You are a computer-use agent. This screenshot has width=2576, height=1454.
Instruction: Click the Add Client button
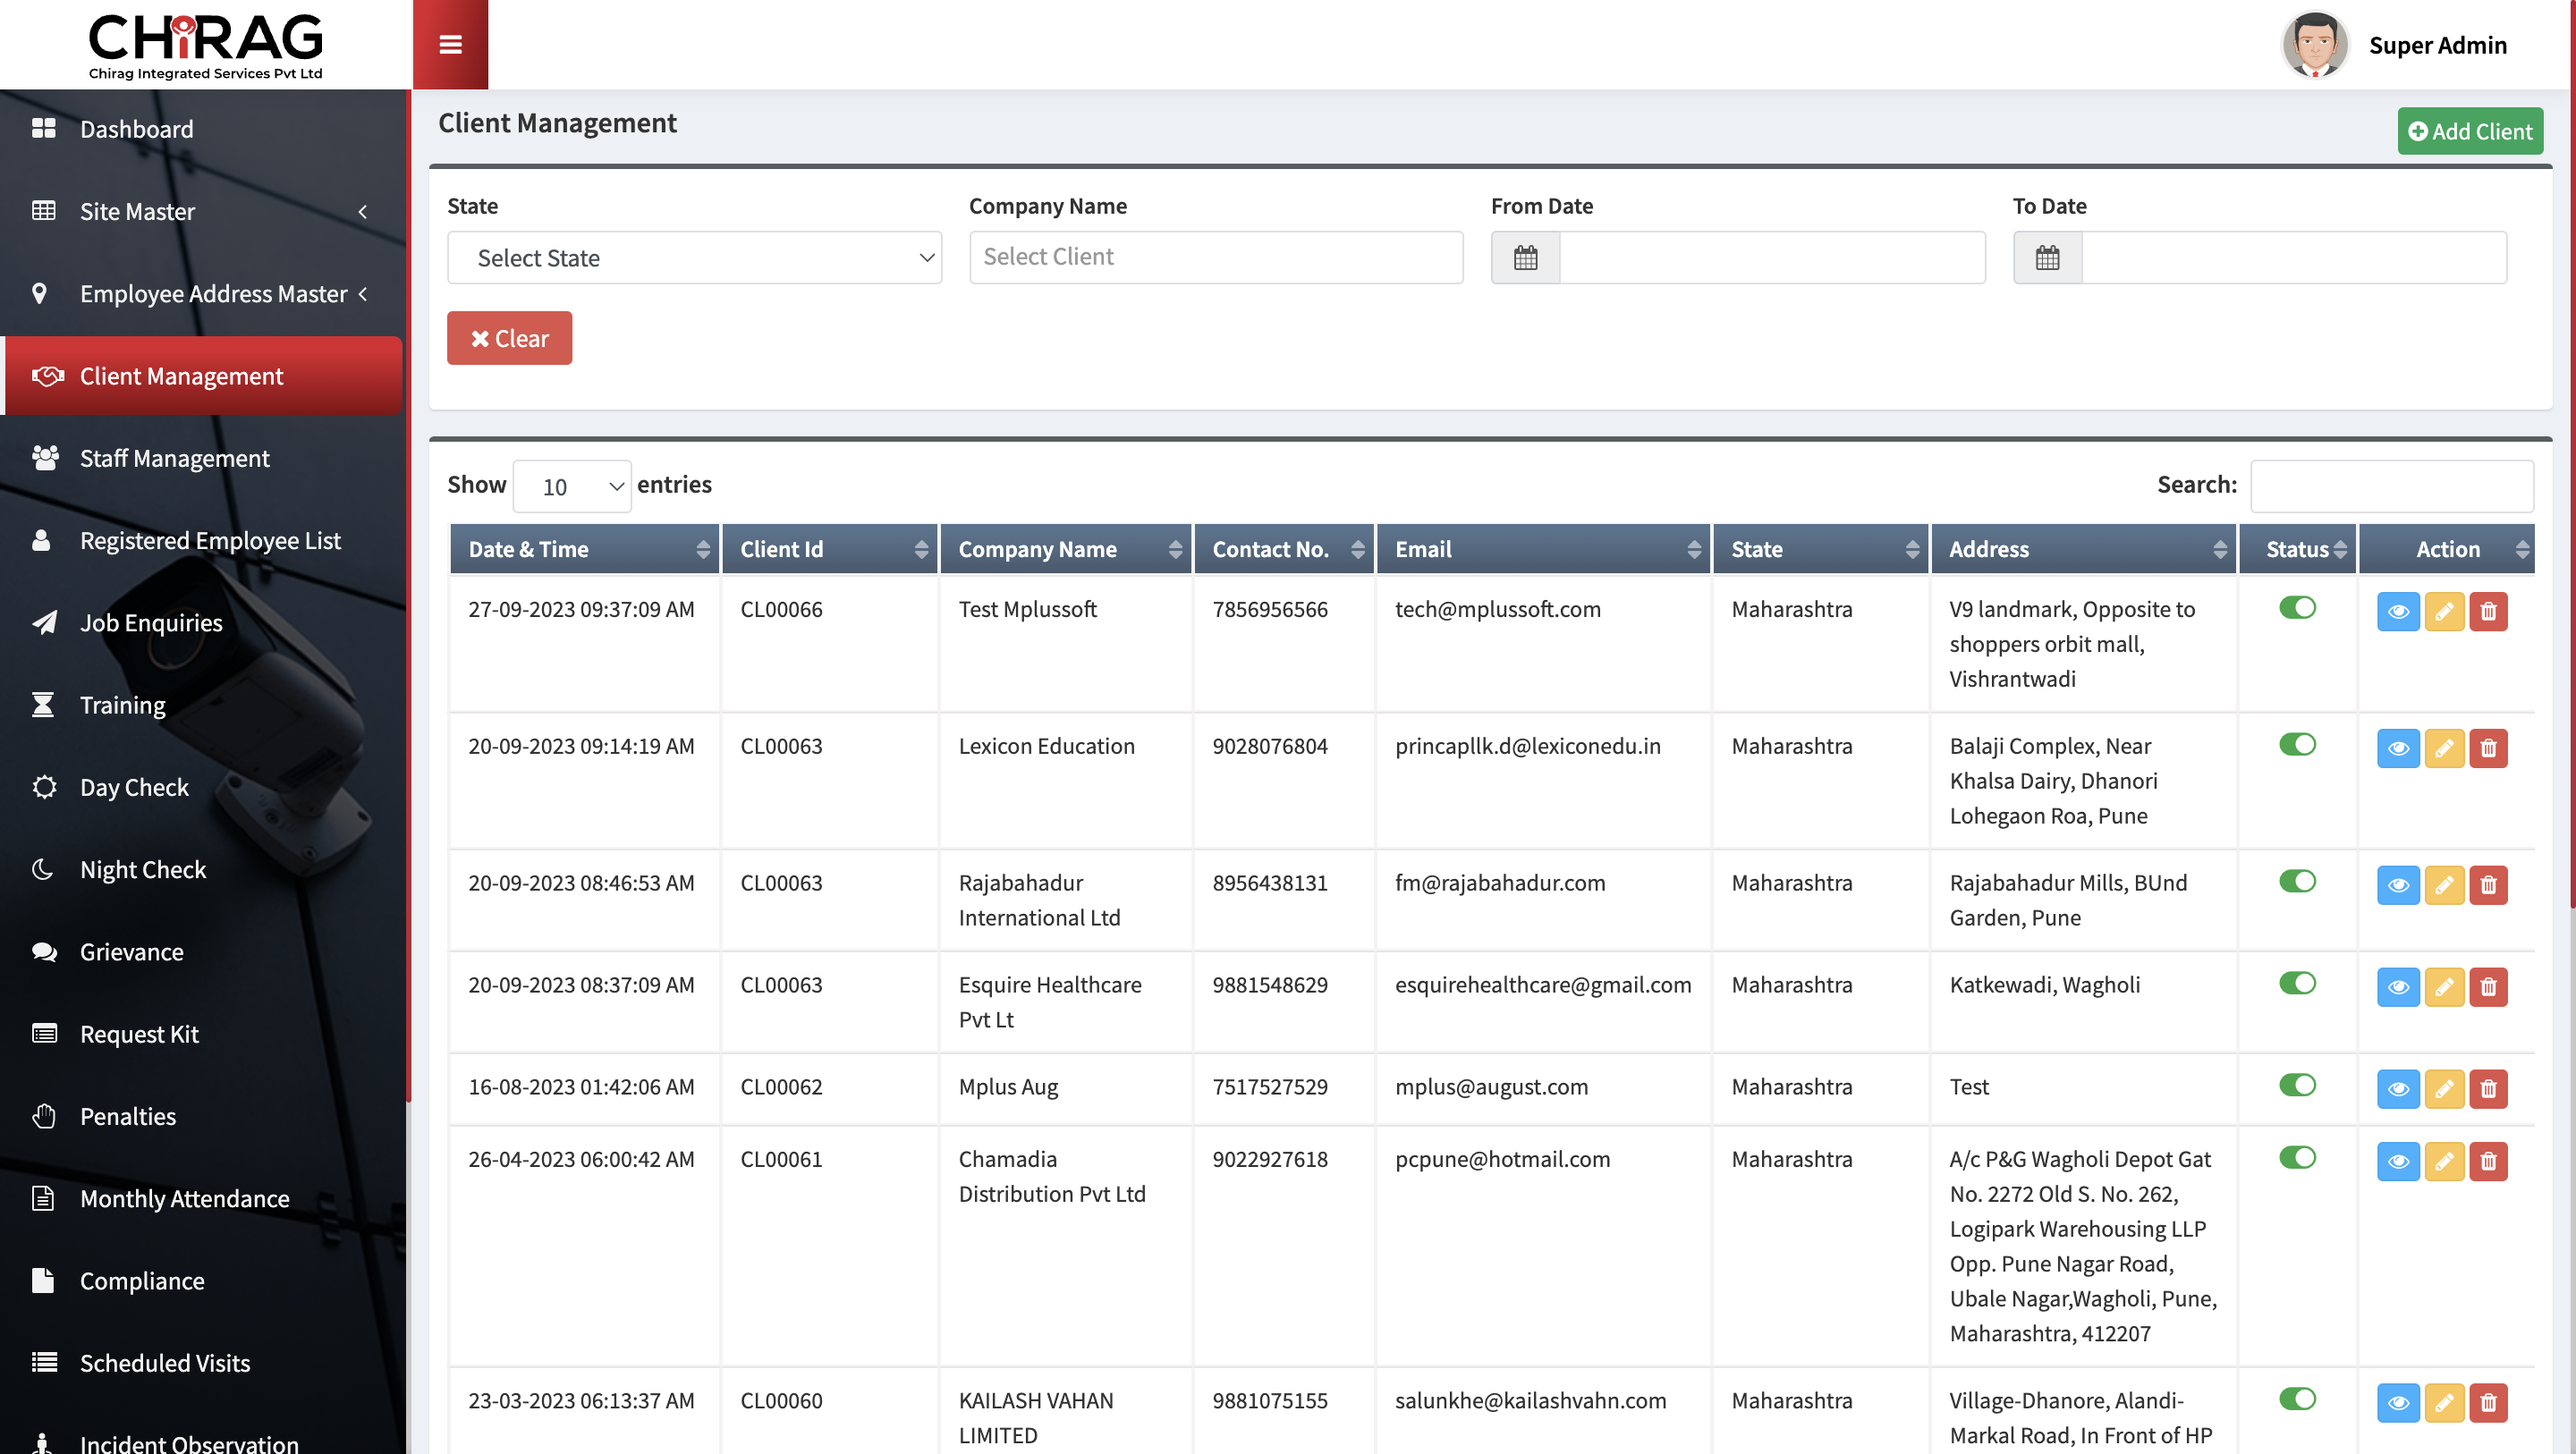coord(2470,132)
